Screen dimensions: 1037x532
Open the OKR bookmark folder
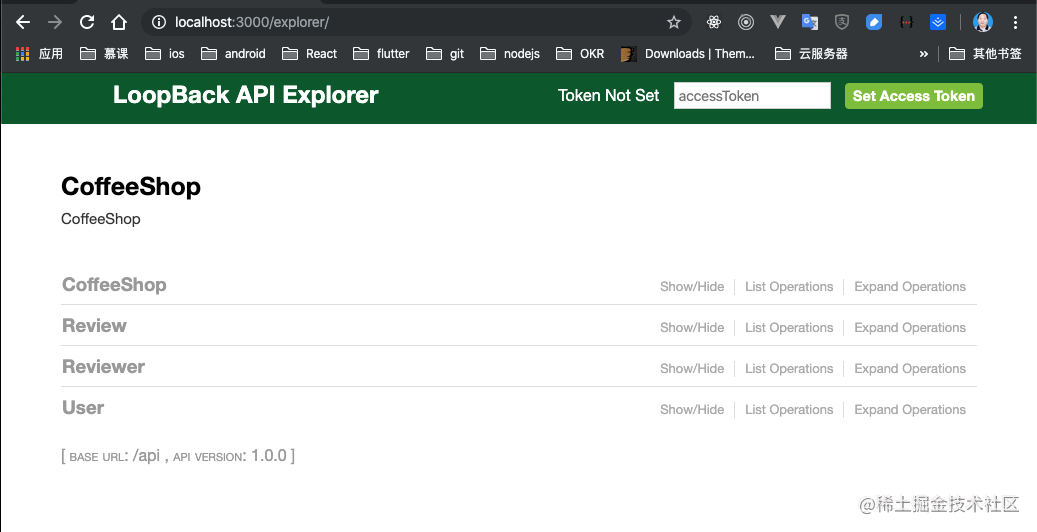(x=580, y=54)
